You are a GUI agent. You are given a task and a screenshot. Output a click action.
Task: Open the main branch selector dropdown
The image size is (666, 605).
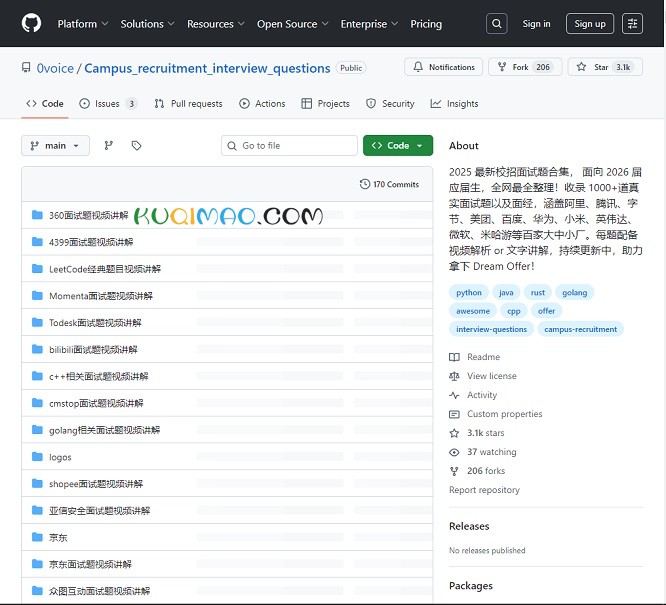pyautogui.click(x=55, y=146)
